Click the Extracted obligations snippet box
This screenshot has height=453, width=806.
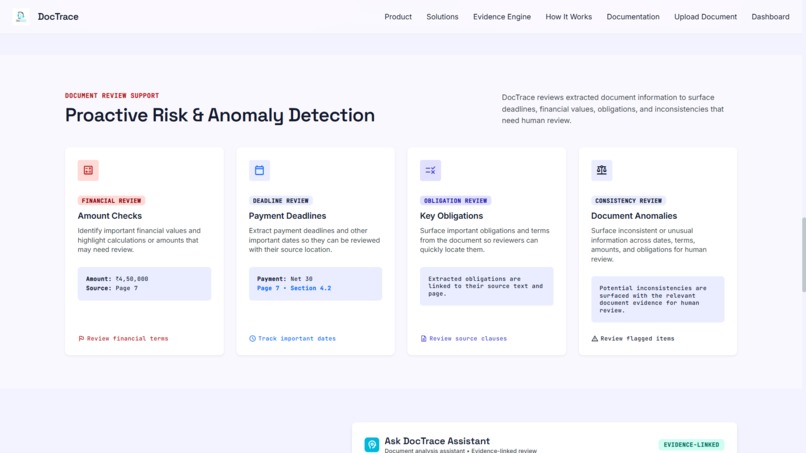(x=486, y=286)
